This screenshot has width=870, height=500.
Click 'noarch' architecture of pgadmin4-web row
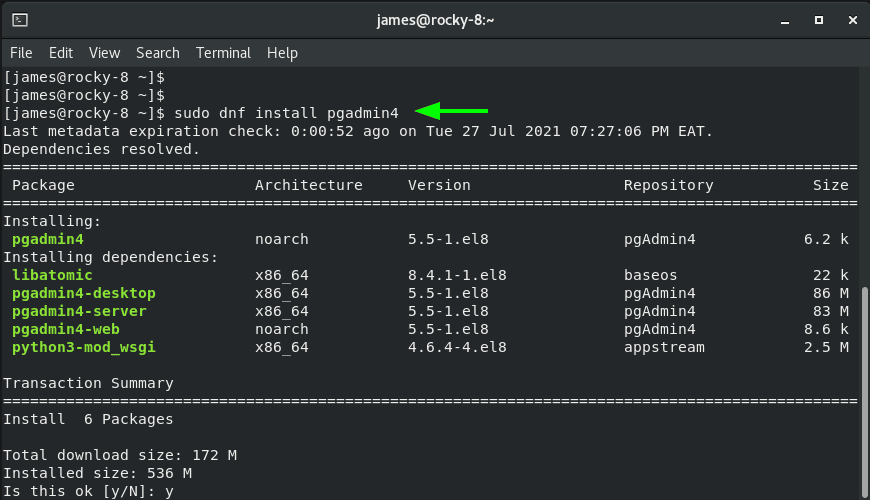281,329
